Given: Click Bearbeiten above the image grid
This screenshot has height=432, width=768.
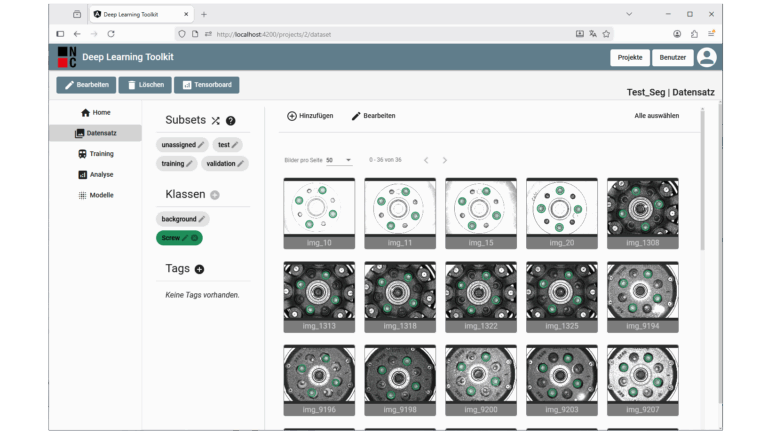Looking at the screenshot, I should coord(374,116).
